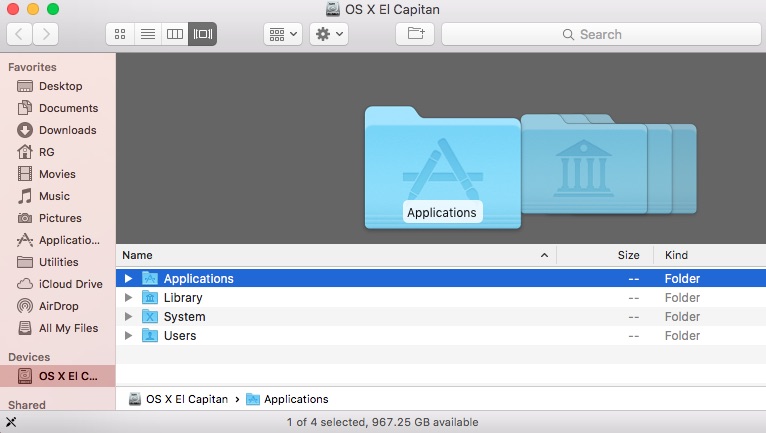Open Movies in the sidebar

(x=58, y=174)
